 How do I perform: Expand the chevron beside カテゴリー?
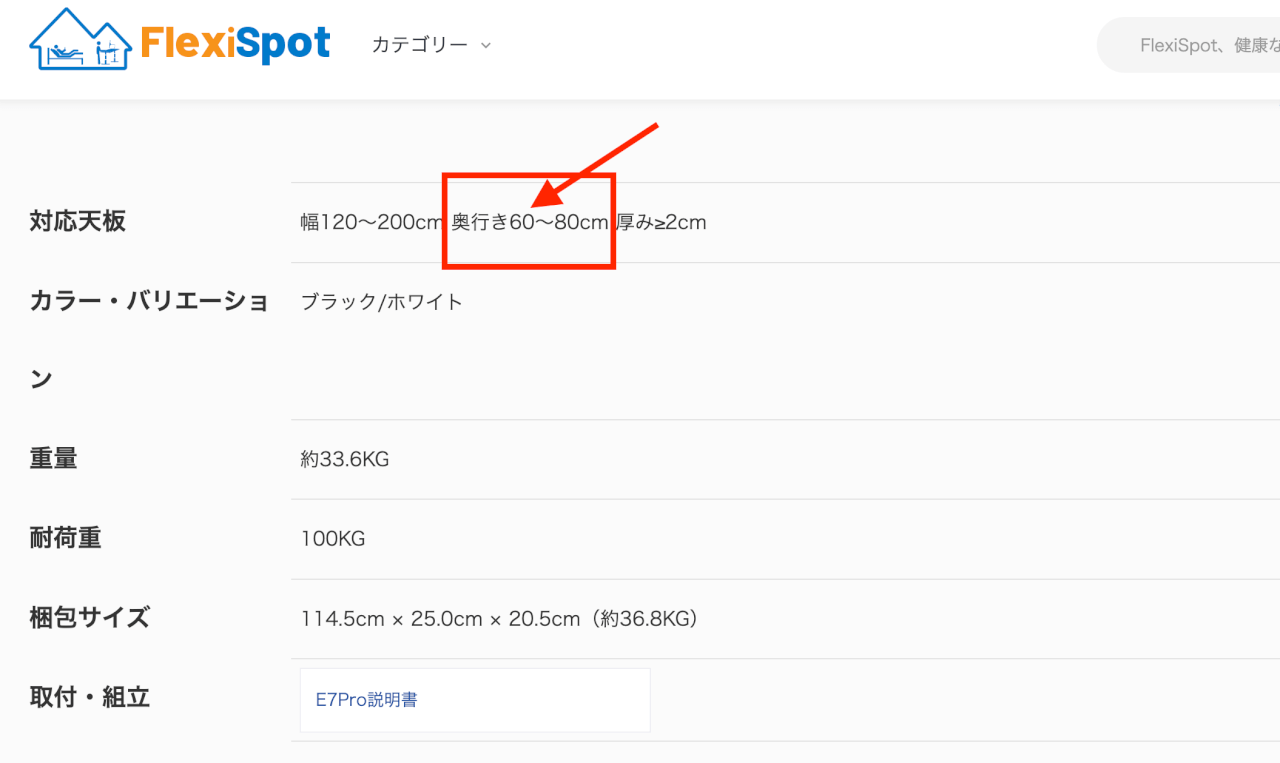coord(486,46)
